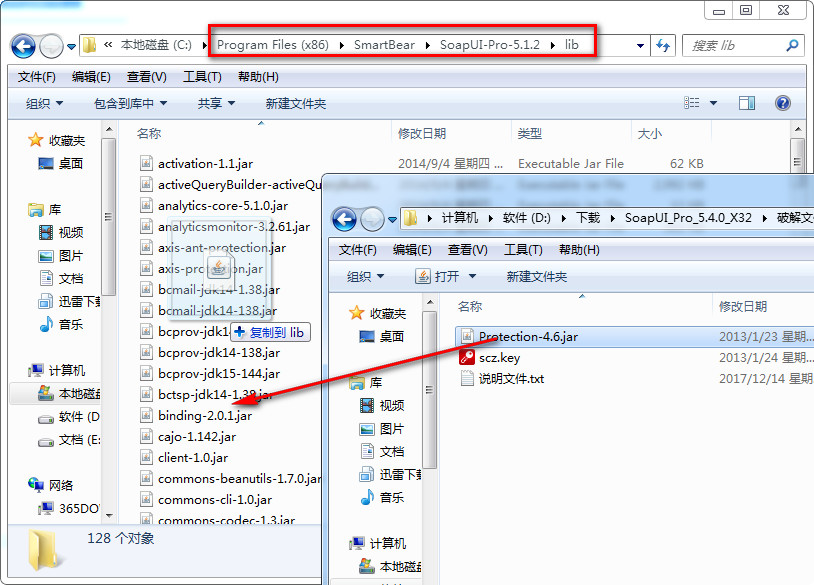814x585 pixels.
Task: Open 查看(V) menu in the lib window
Action: [x=147, y=77]
